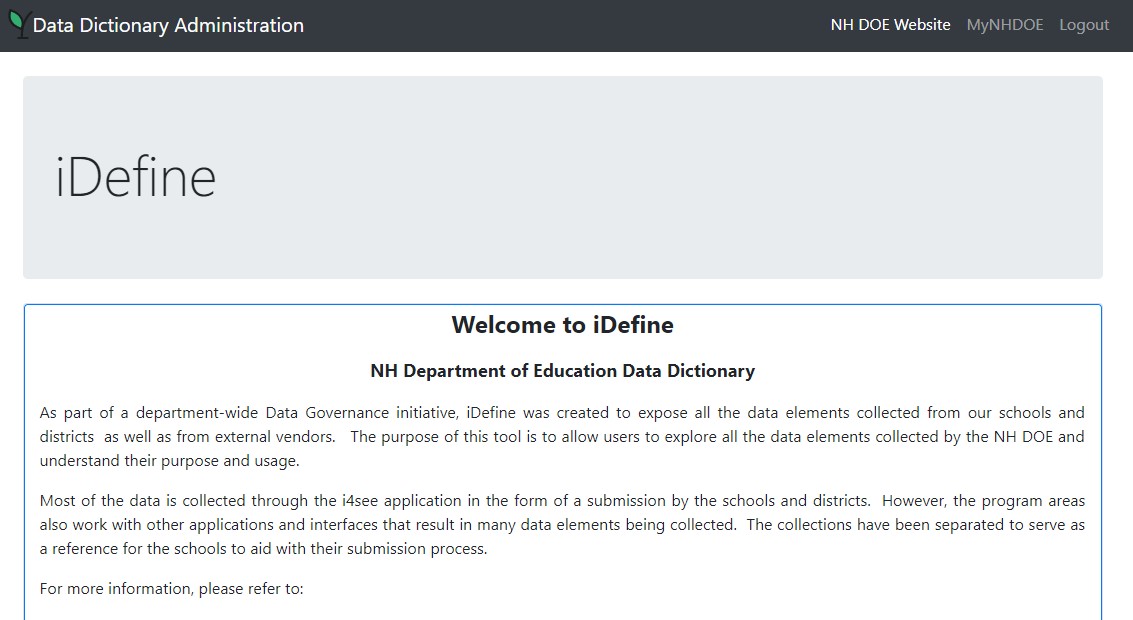
Task: Click the green leaf logo icon
Action: 19,24
